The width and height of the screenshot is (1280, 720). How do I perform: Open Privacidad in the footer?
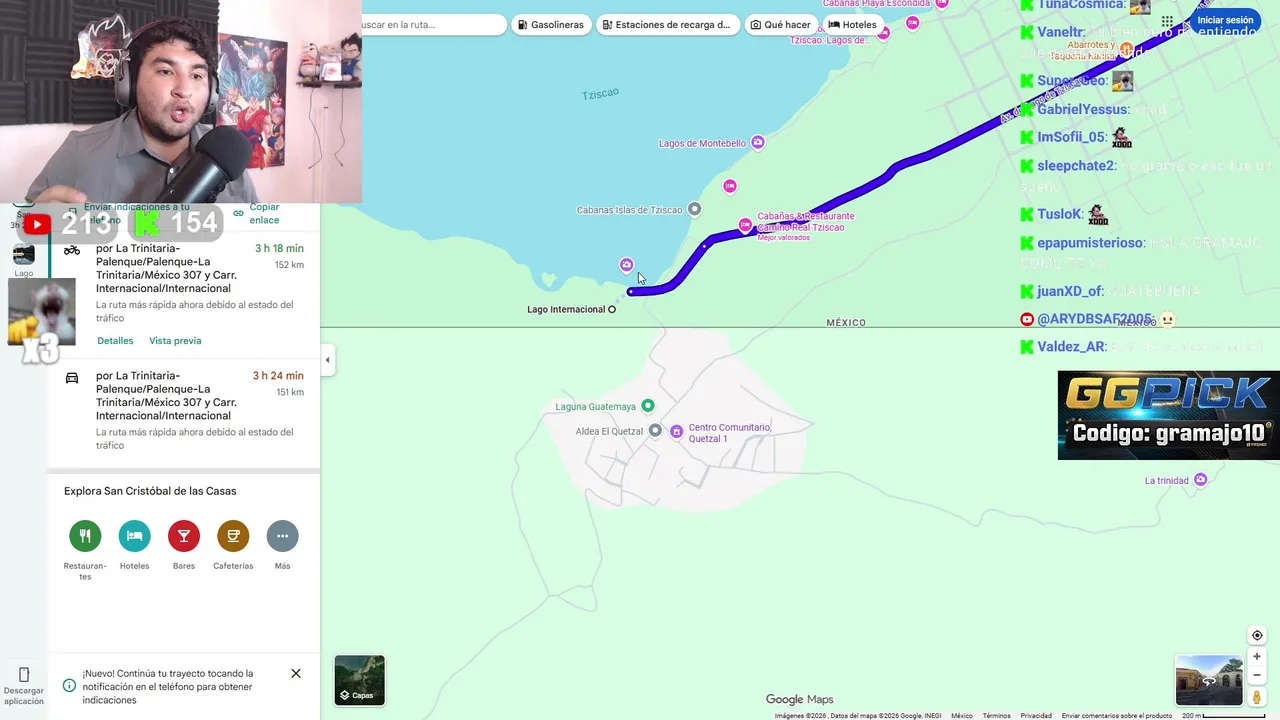click(1036, 716)
